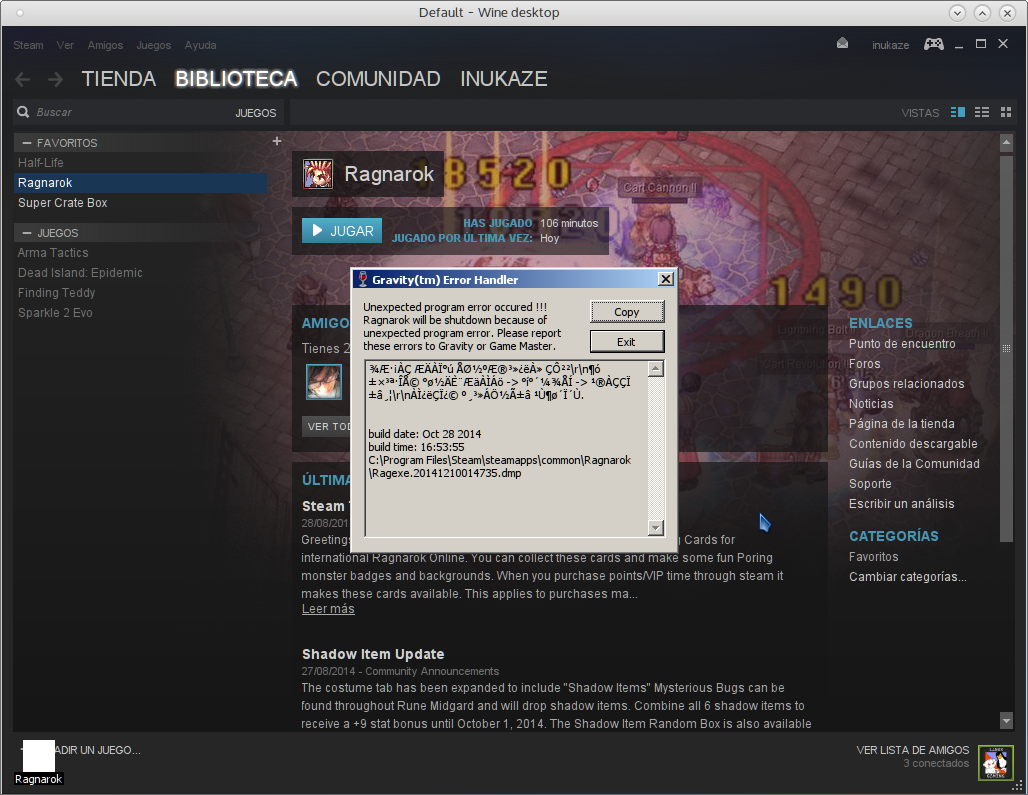Go forward with the right arrow

pos(56,79)
